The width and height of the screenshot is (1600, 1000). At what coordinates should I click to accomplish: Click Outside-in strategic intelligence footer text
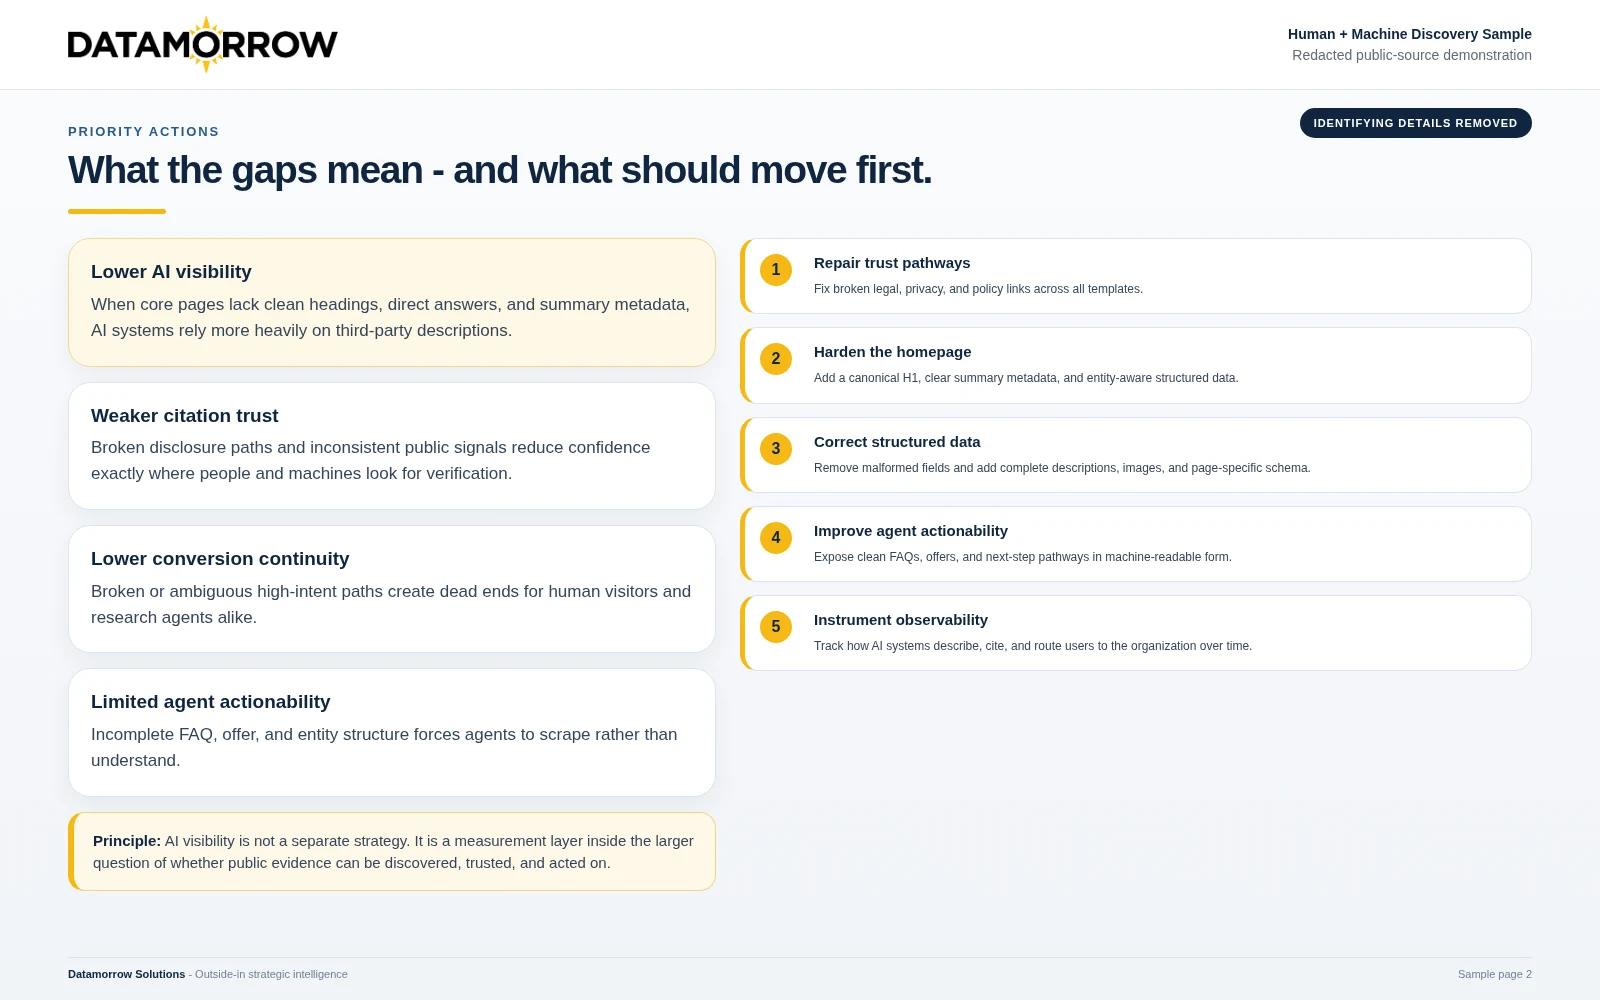271,974
